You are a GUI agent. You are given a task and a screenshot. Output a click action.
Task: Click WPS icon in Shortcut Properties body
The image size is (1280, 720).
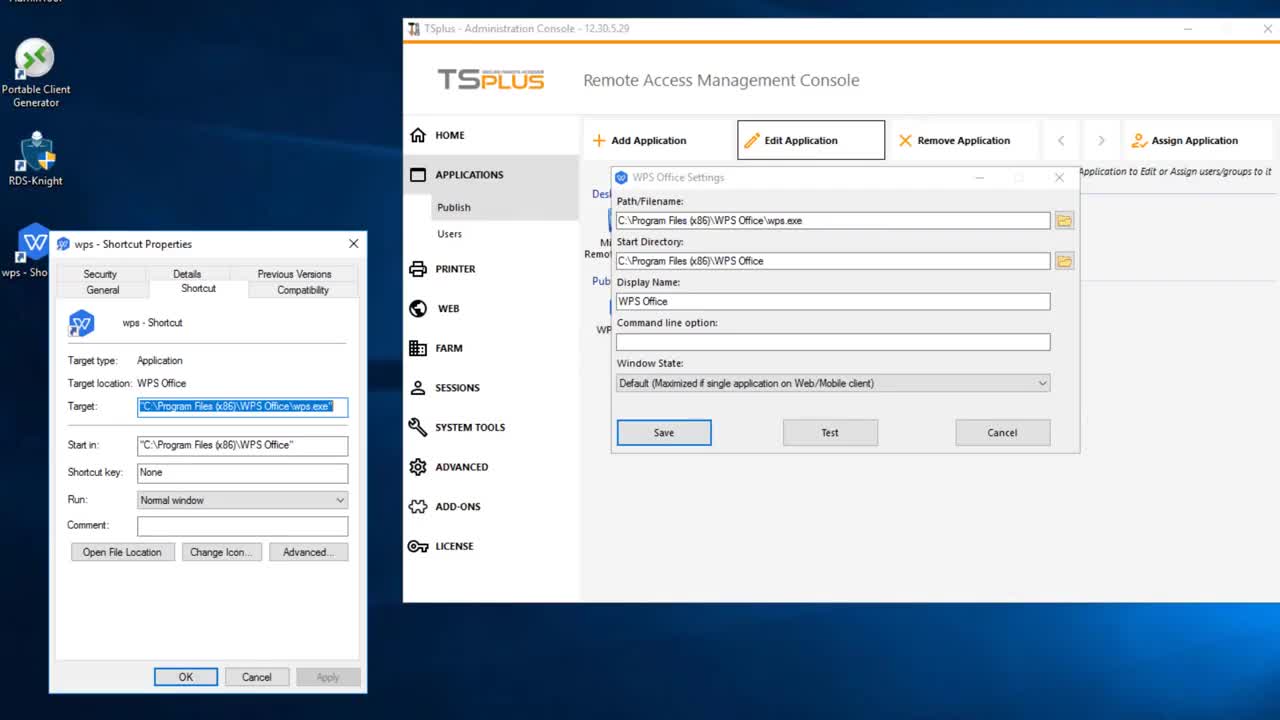pos(81,323)
